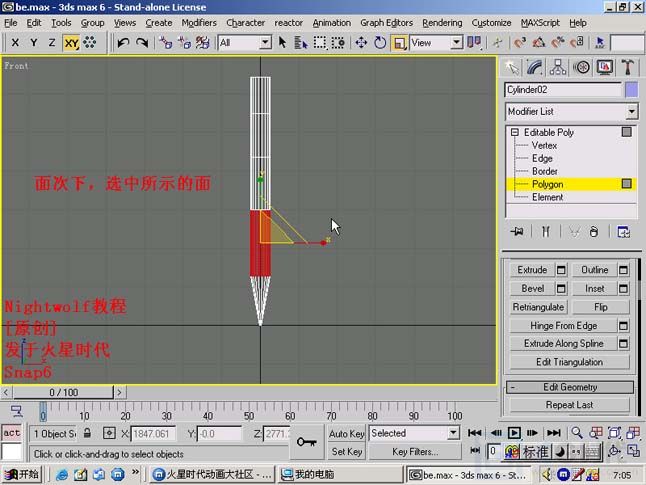Image resolution: width=646 pixels, height=485 pixels.
Task: Open Select by Name list tool
Action: click(x=301, y=42)
